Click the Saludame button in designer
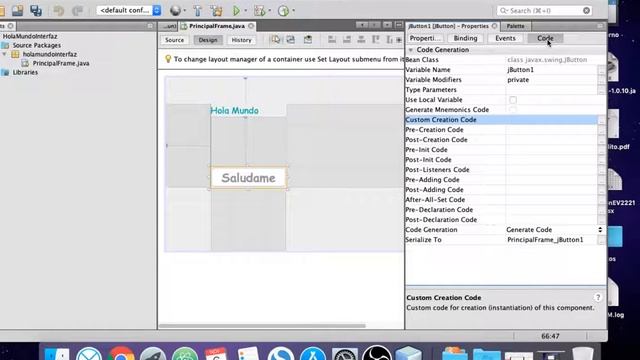The width and height of the screenshot is (640, 360). pos(248,178)
